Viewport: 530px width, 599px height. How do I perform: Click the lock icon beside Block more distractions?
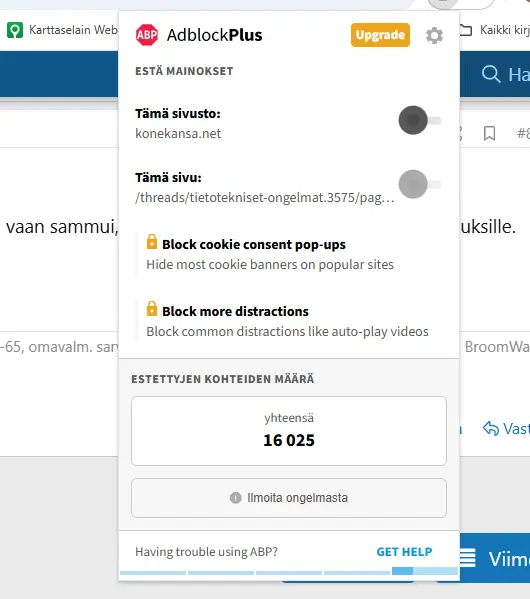pyautogui.click(x=152, y=309)
